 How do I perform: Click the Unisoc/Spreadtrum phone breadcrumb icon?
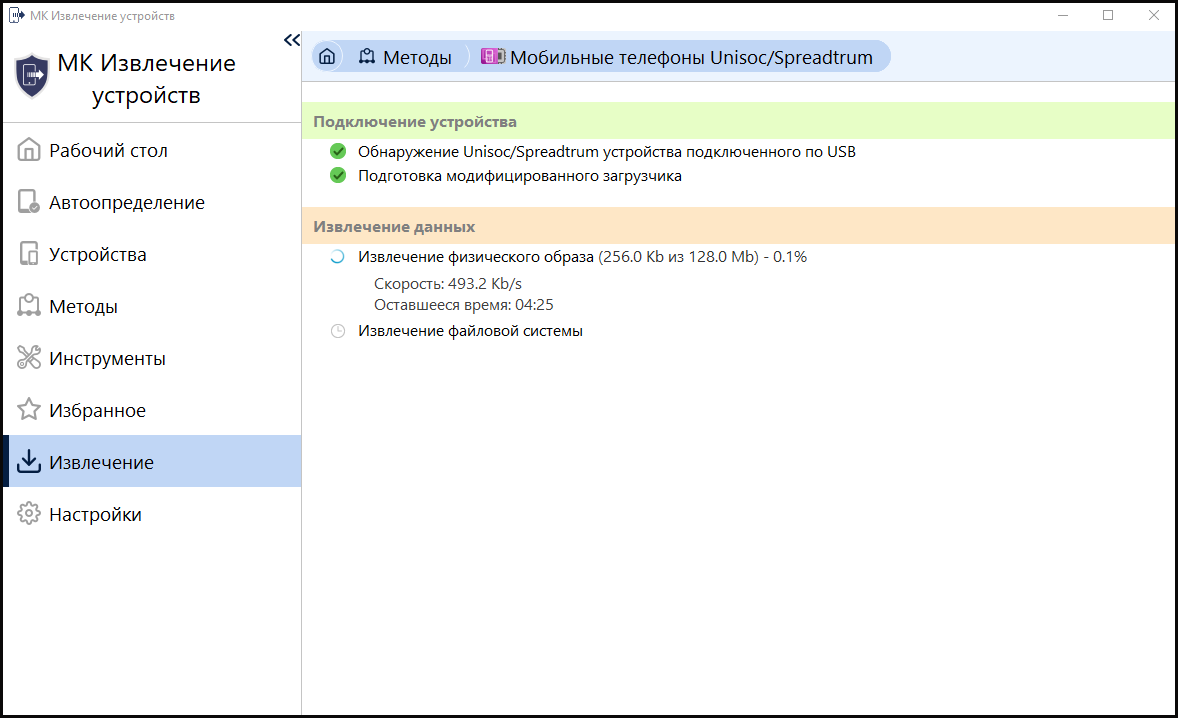[493, 57]
